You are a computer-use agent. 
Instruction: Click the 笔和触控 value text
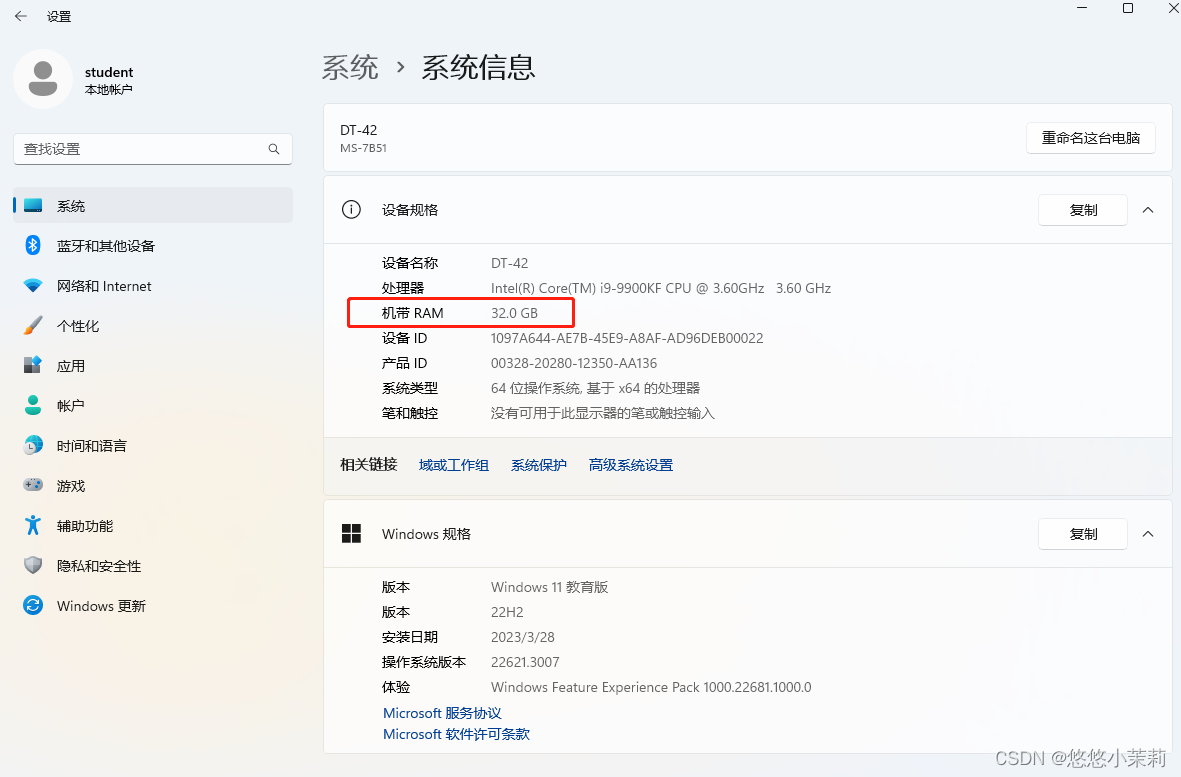(x=603, y=413)
